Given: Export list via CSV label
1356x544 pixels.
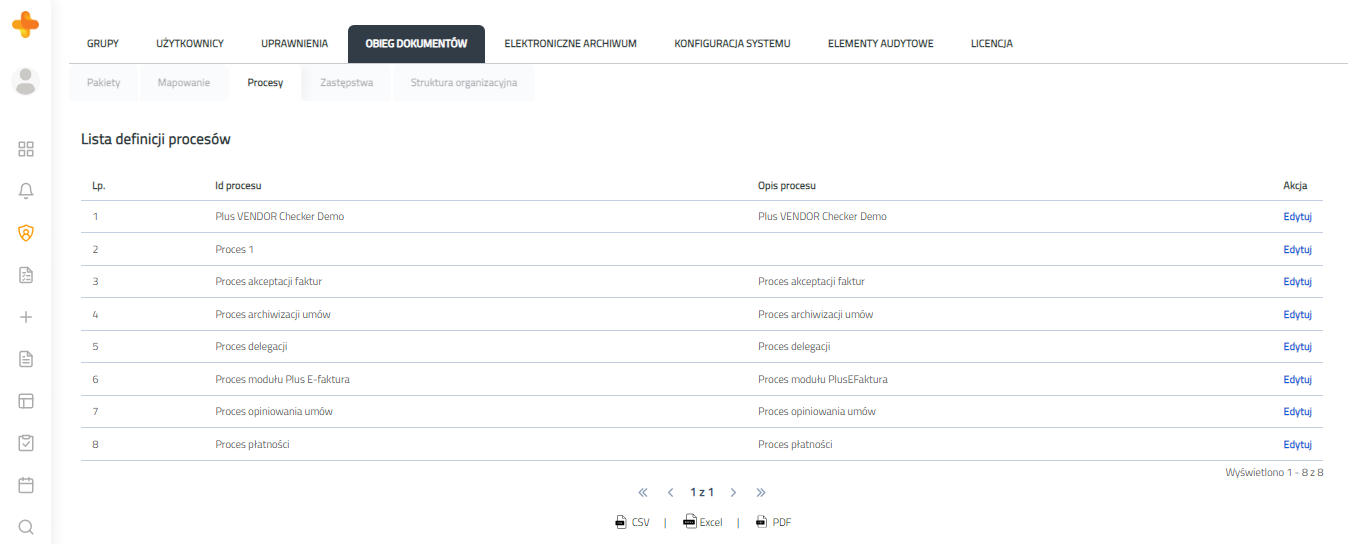Looking at the screenshot, I should 640,522.
